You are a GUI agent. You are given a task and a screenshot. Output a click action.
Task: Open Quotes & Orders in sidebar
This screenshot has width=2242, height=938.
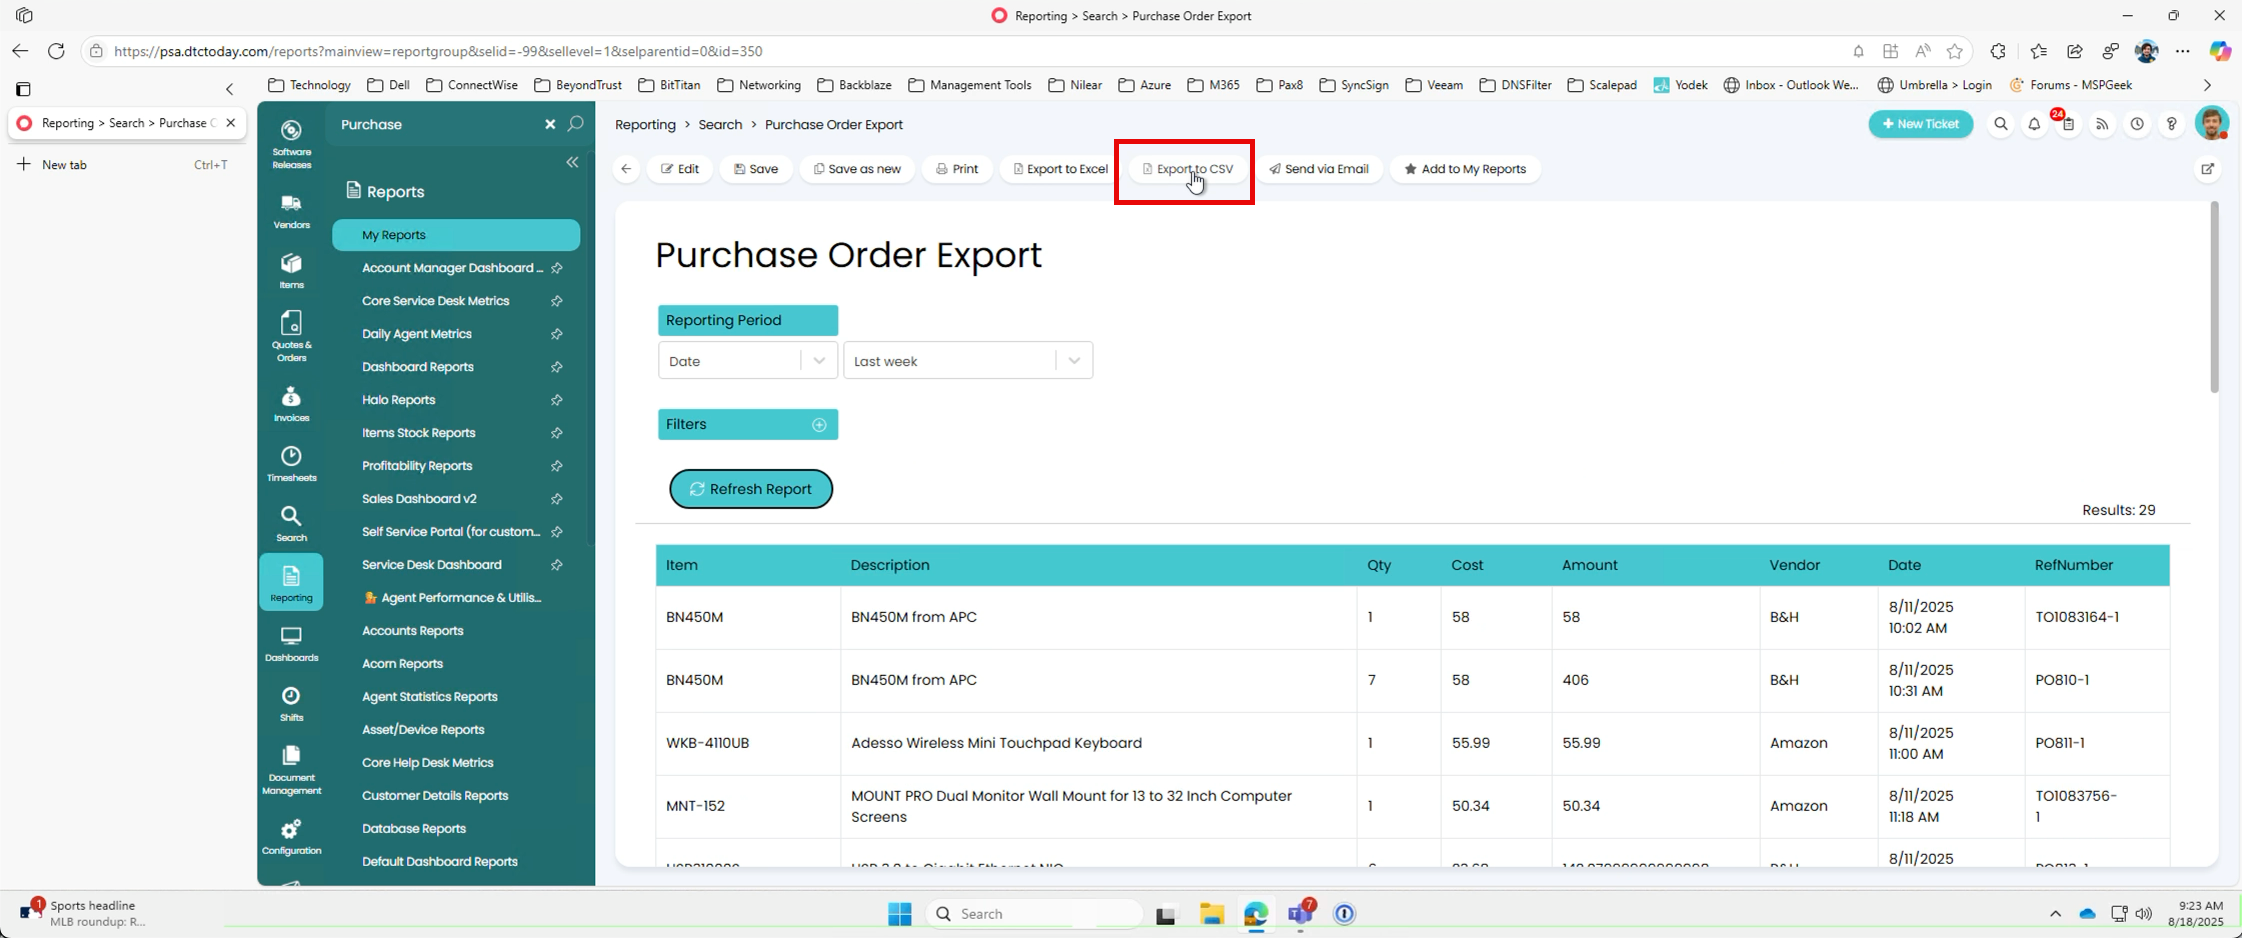tap(291, 336)
